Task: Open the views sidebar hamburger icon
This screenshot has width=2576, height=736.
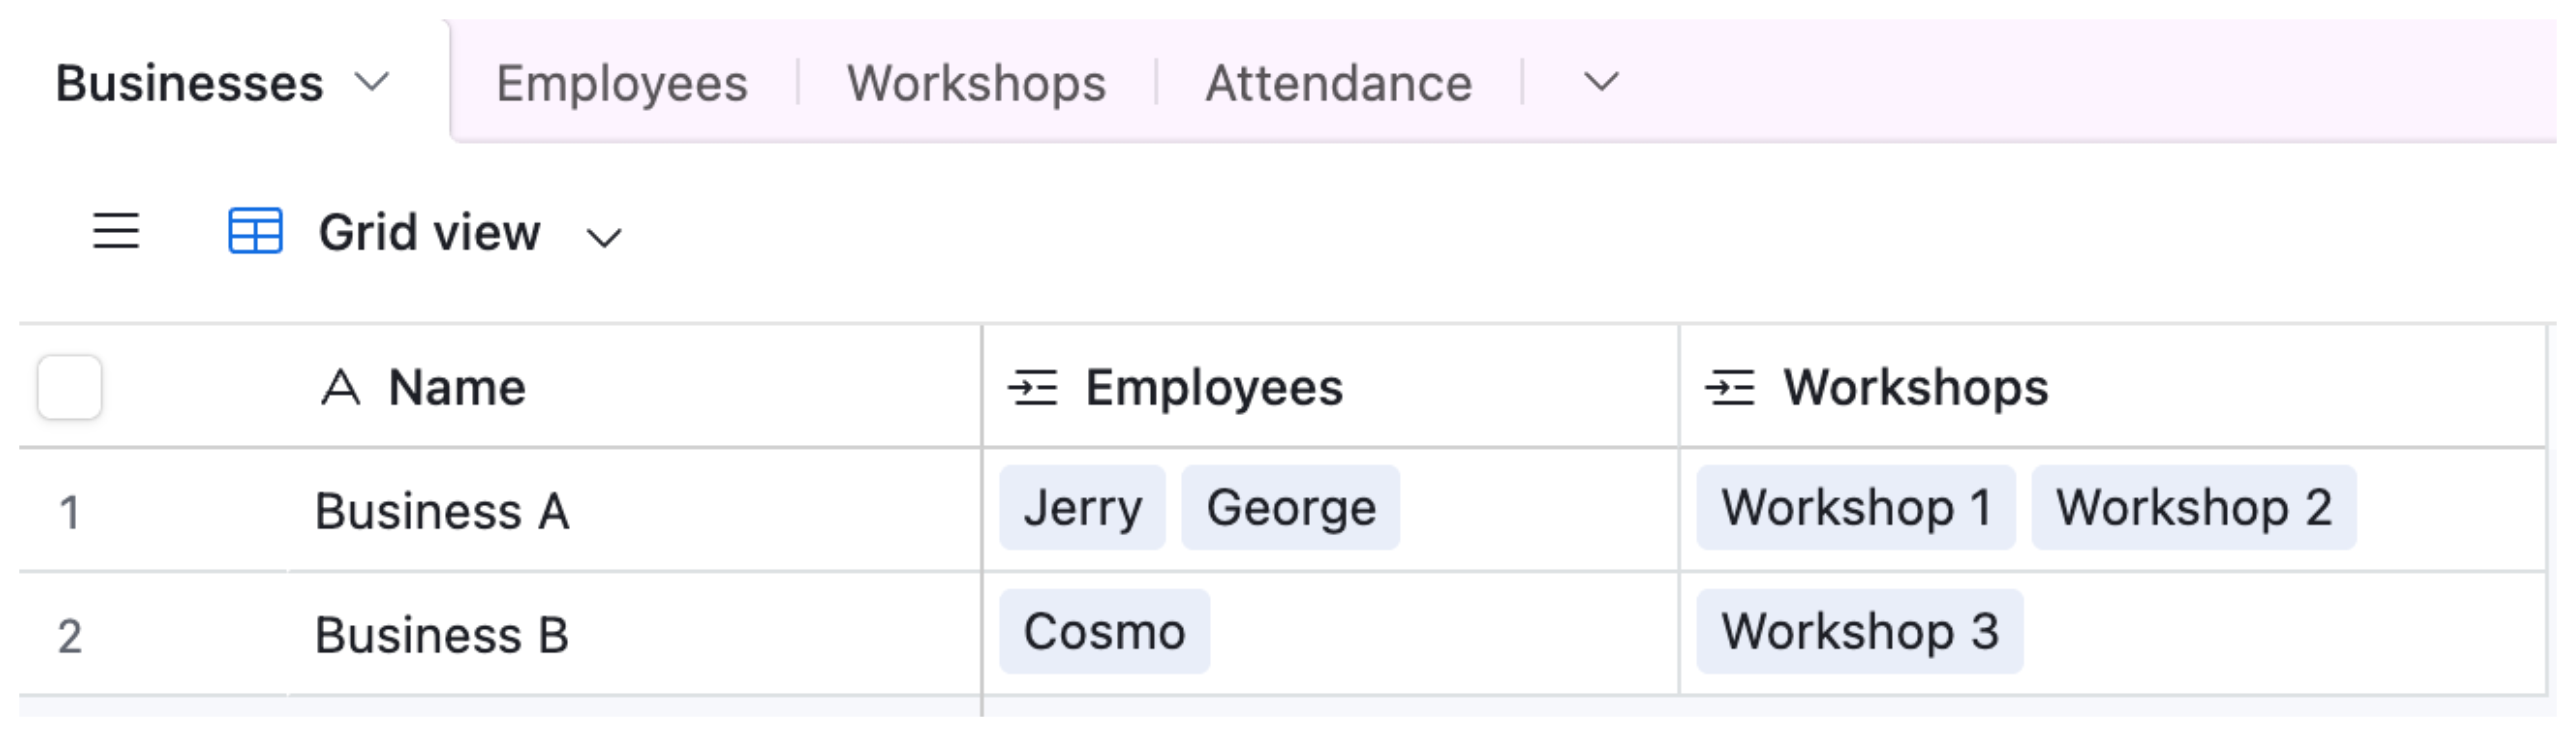Action: pyautogui.click(x=116, y=231)
